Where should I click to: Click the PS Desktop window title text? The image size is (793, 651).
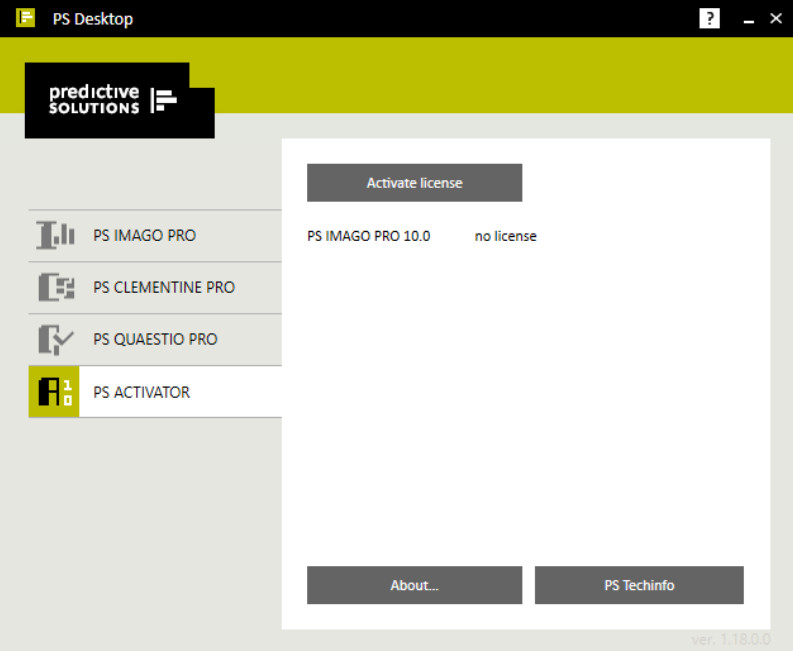point(93,19)
